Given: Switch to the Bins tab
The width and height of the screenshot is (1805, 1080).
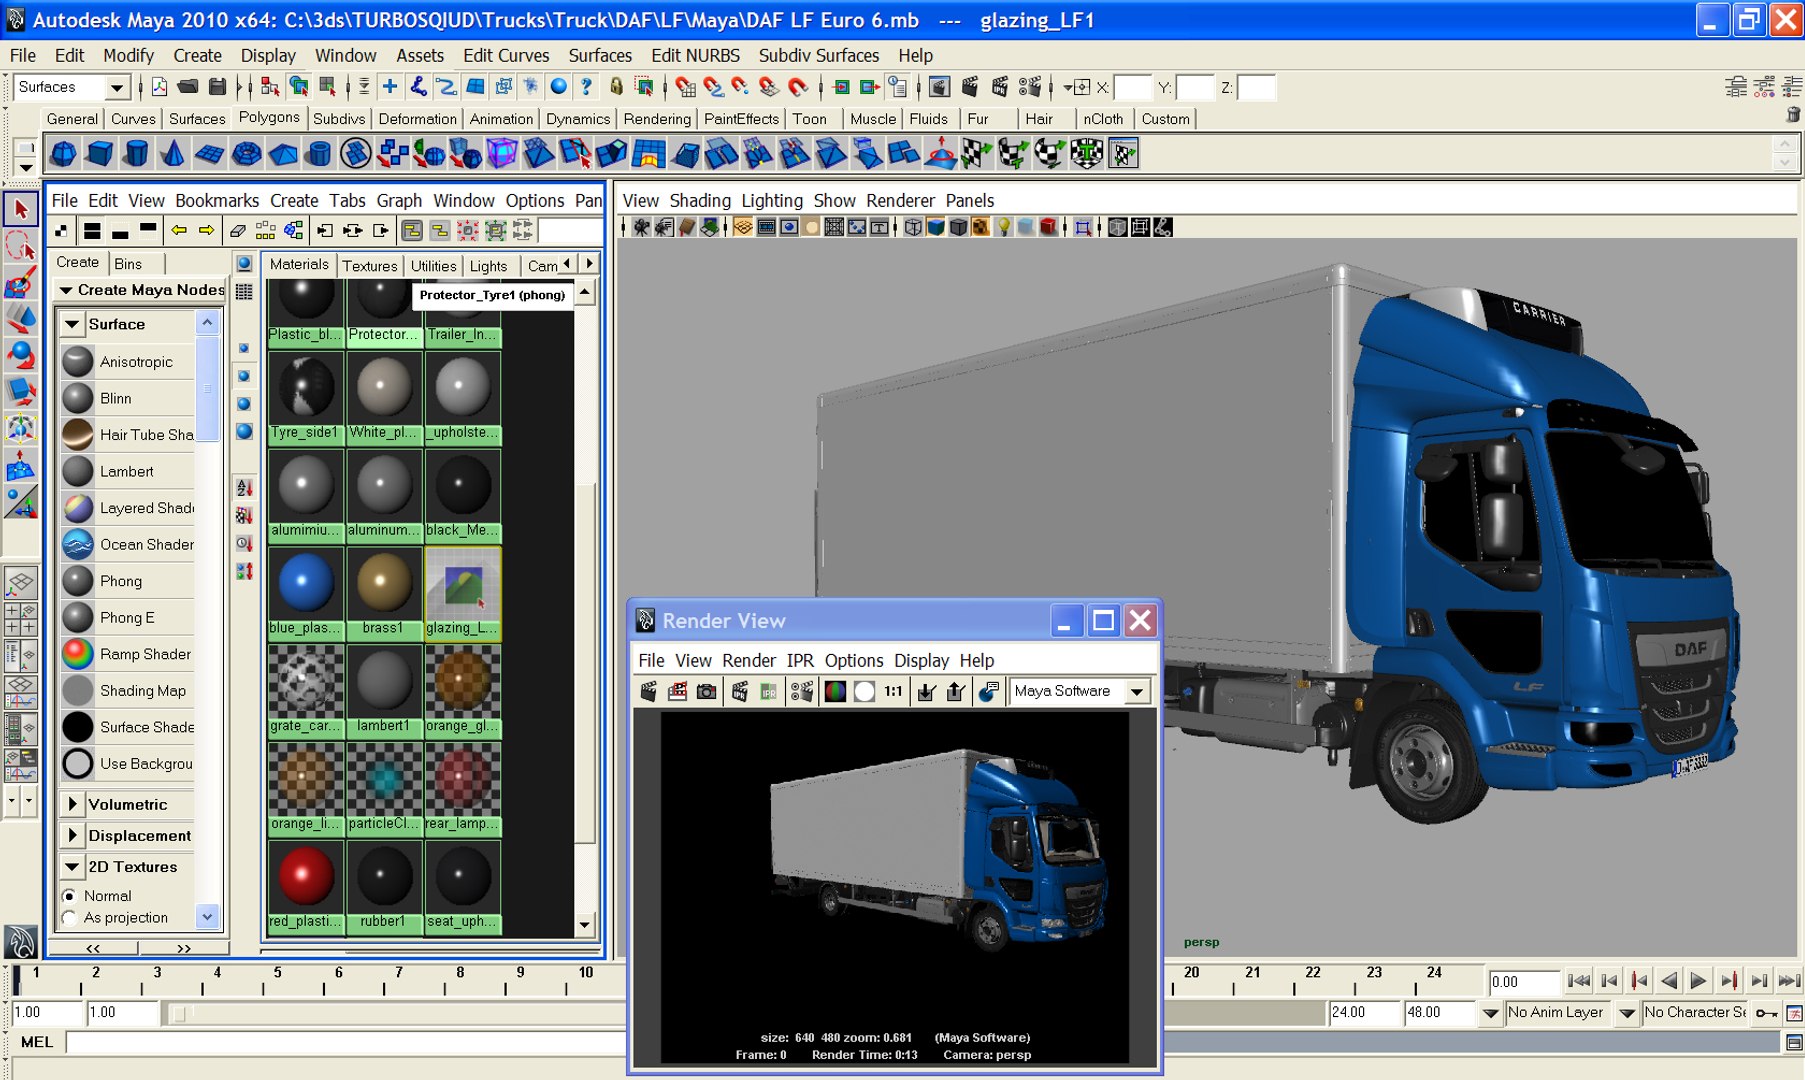Looking at the screenshot, I should click(x=128, y=264).
